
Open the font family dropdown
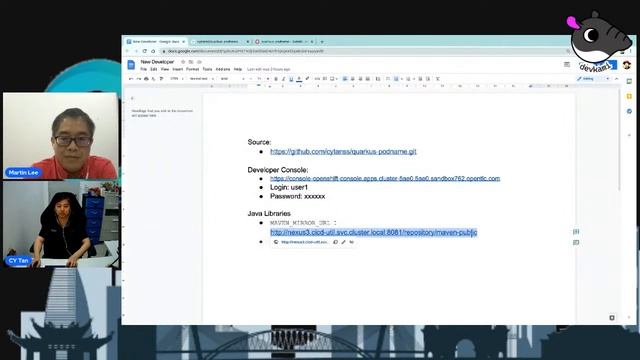click(x=232, y=78)
